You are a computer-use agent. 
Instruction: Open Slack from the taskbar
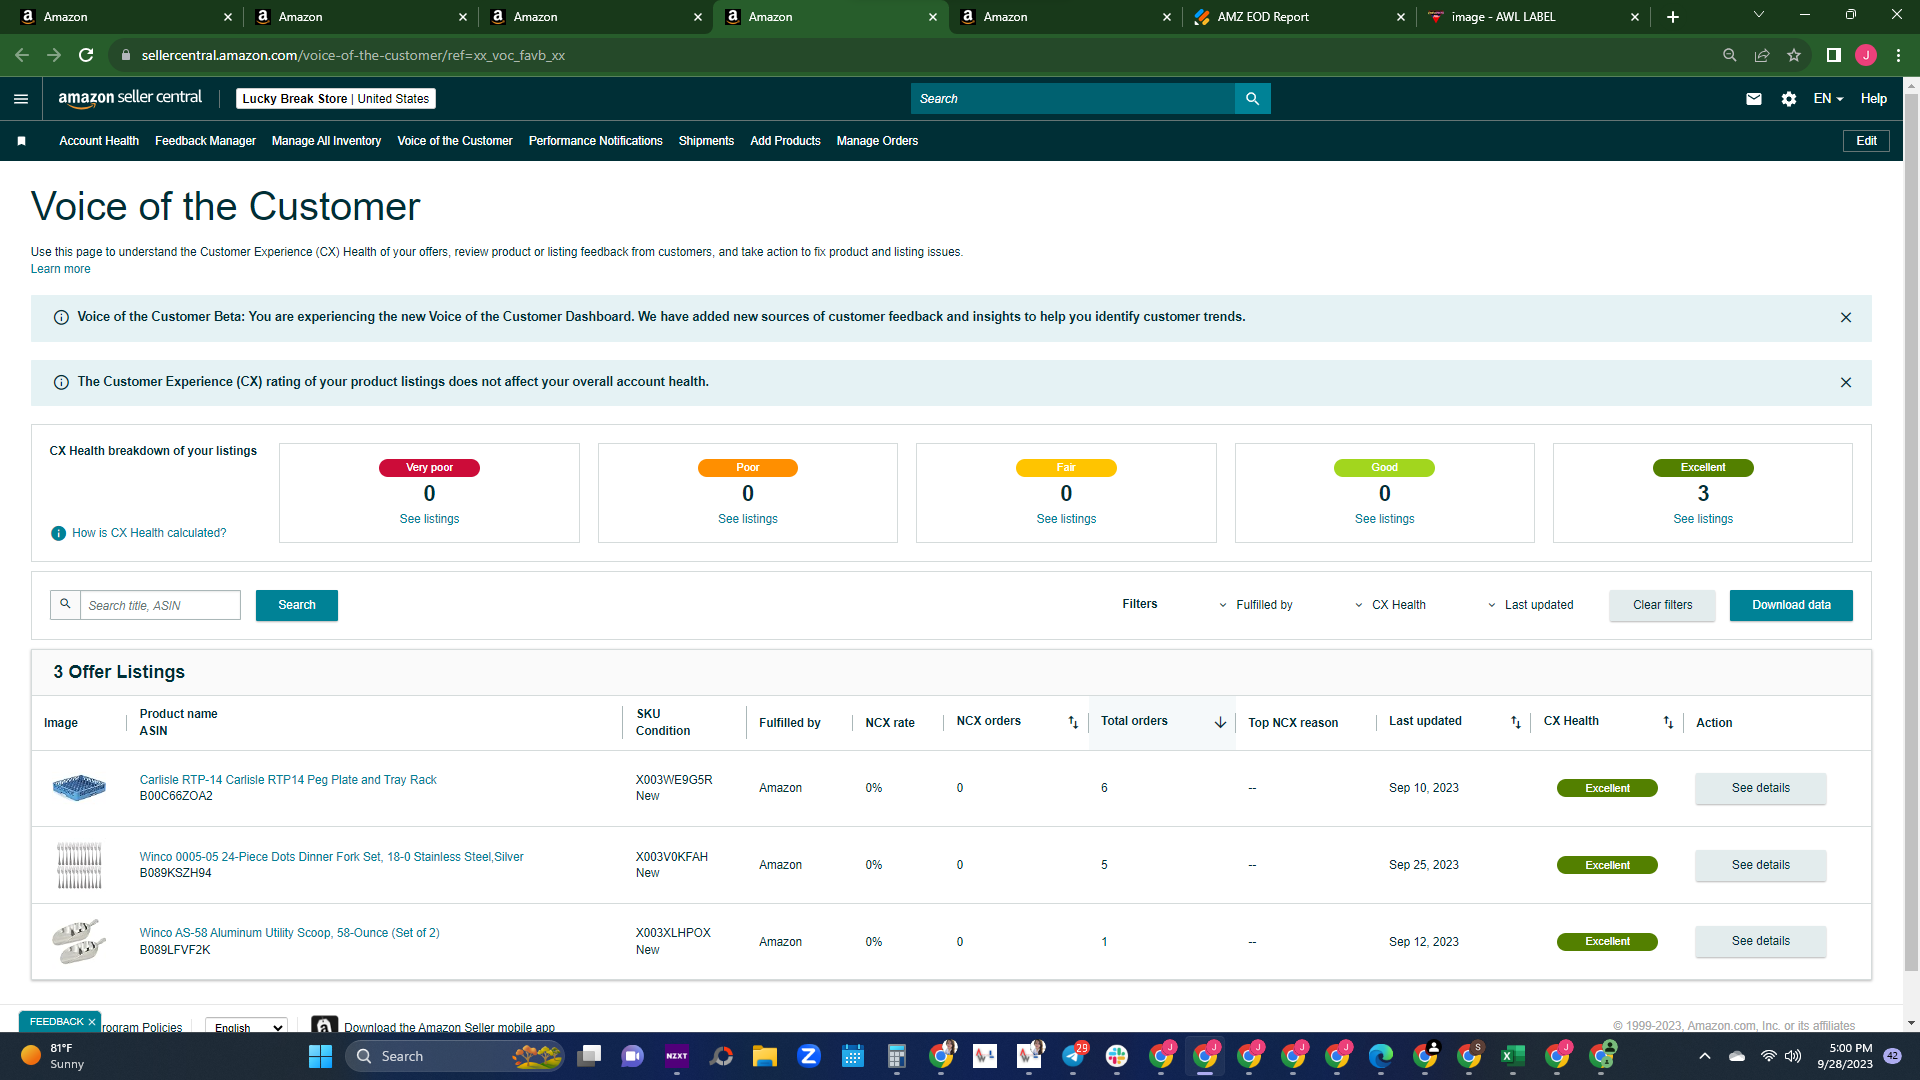[x=1117, y=1056]
